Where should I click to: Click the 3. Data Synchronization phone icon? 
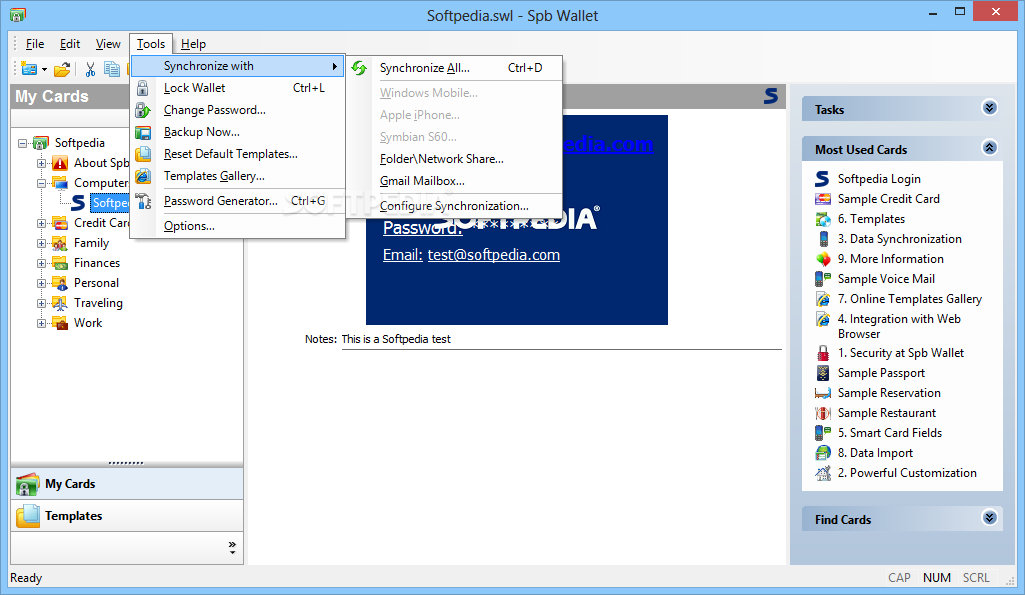tap(824, 239)
